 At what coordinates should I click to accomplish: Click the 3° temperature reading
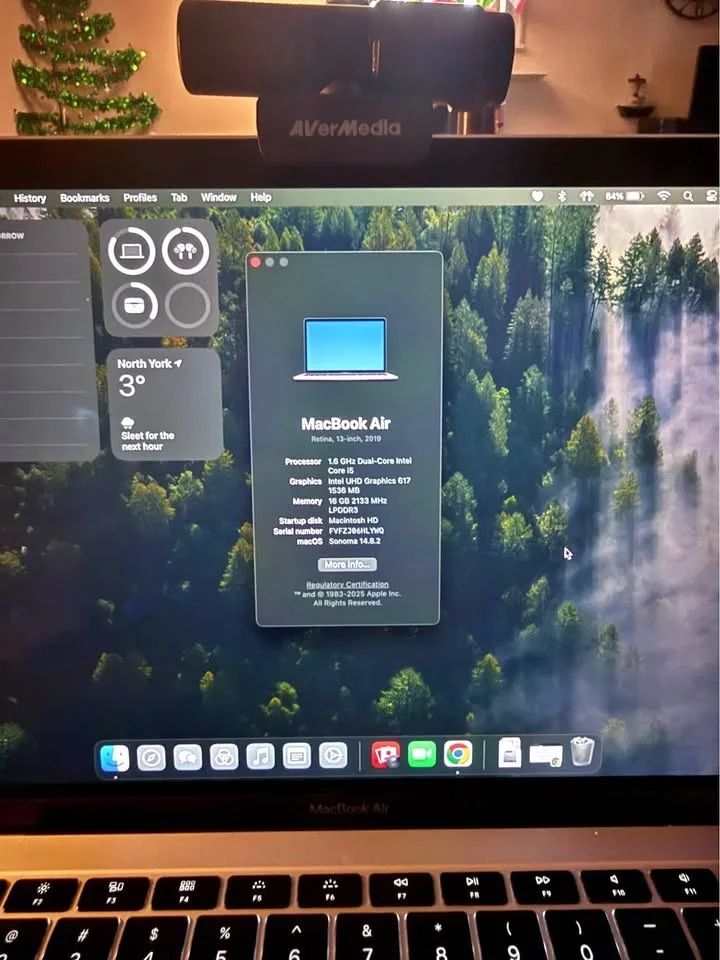[132, 386]
